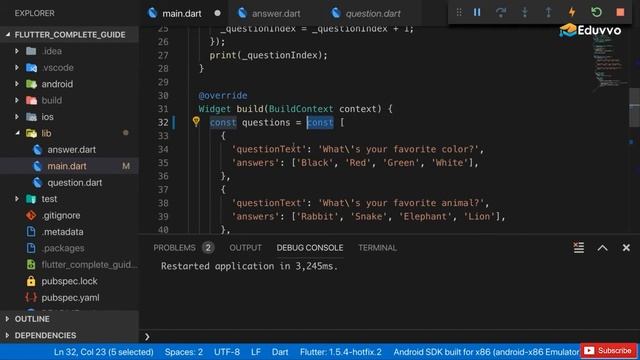Image resolution: width=640 pixels, height=360 pixels.
Task: Click the debug Step Into icon
Action: point(524,12)
